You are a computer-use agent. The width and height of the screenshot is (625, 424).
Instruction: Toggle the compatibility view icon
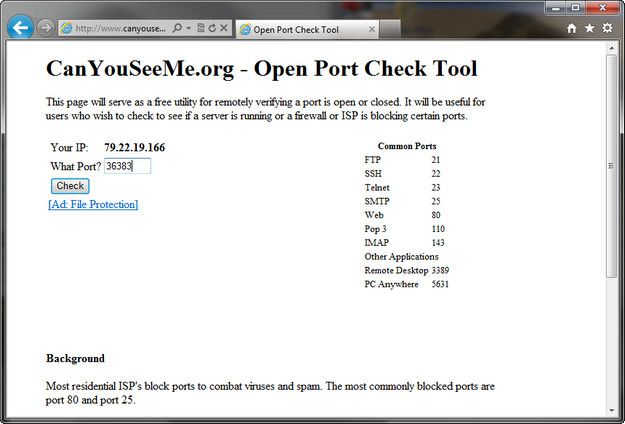201,28
